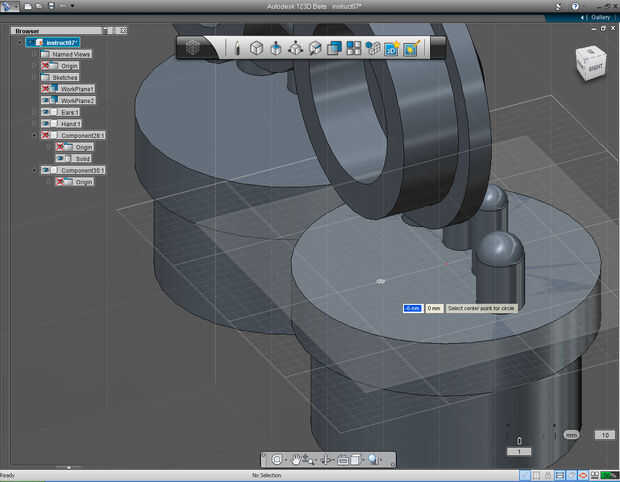Image resolution: width=620 pixels, height=482 pixels.
Task: Click the Orbit tool in navigation bar
Action: click(x=277, y=460)
